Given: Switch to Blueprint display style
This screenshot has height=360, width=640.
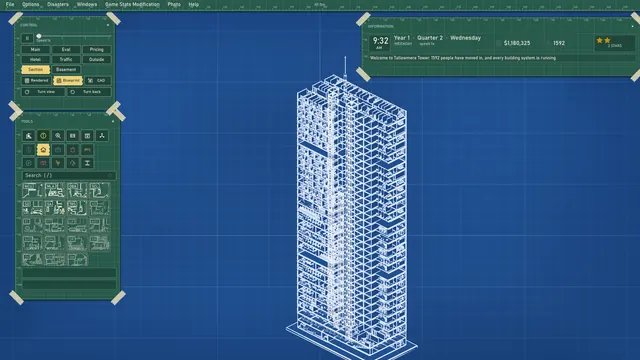Looking at the screenshot, I should point(68,80).
